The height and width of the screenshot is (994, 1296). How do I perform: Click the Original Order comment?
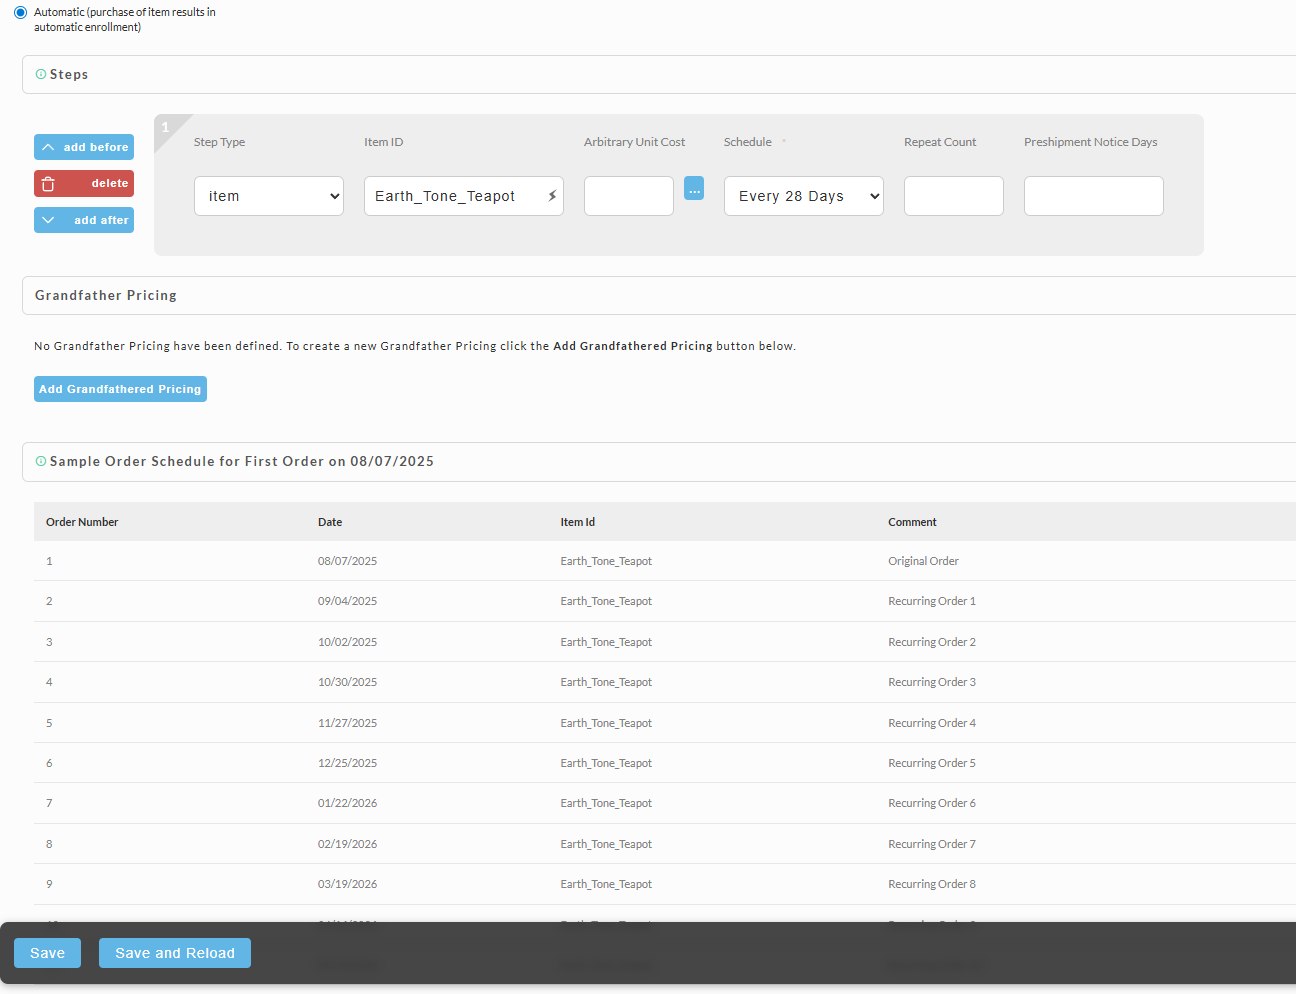pos(923,561)
